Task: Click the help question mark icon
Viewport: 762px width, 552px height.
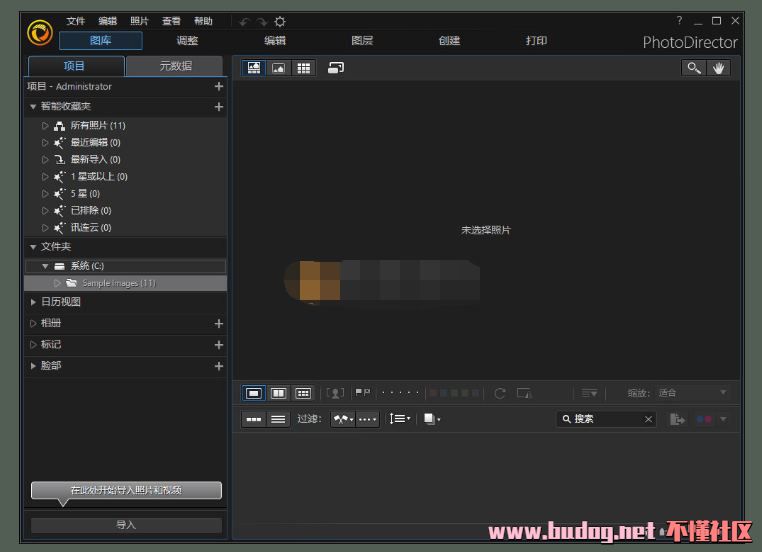Action: point(680,21)
